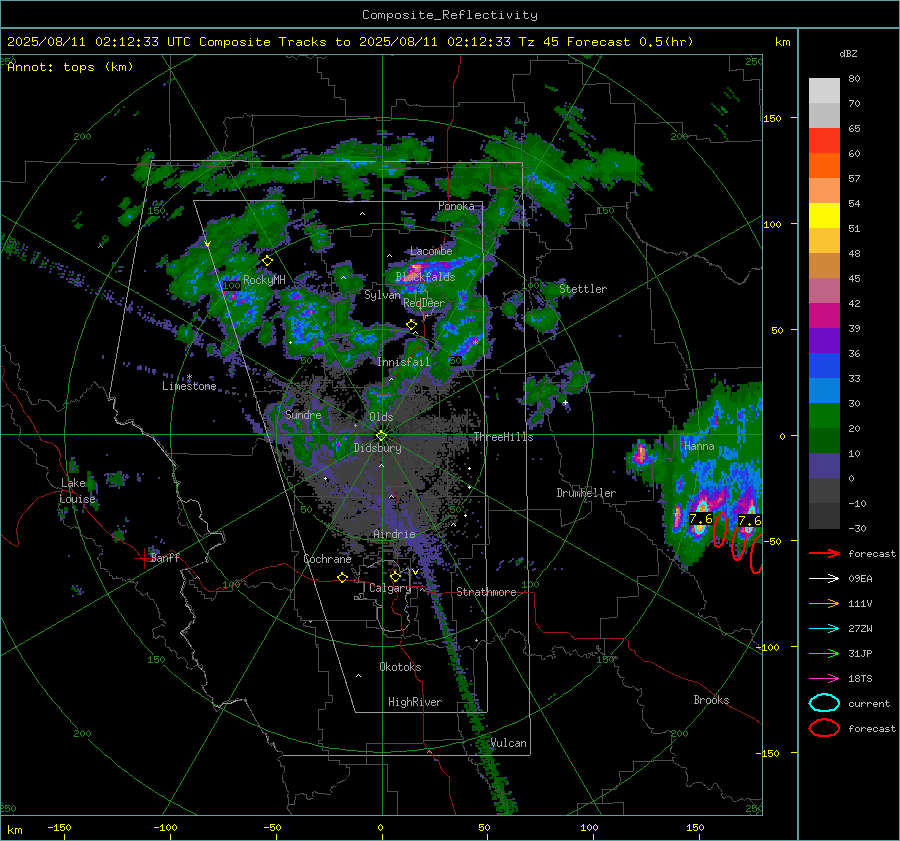The width and height of the screenshot is (900, 841).
Task: Click the Drumheller label
Action: (586, 493)
